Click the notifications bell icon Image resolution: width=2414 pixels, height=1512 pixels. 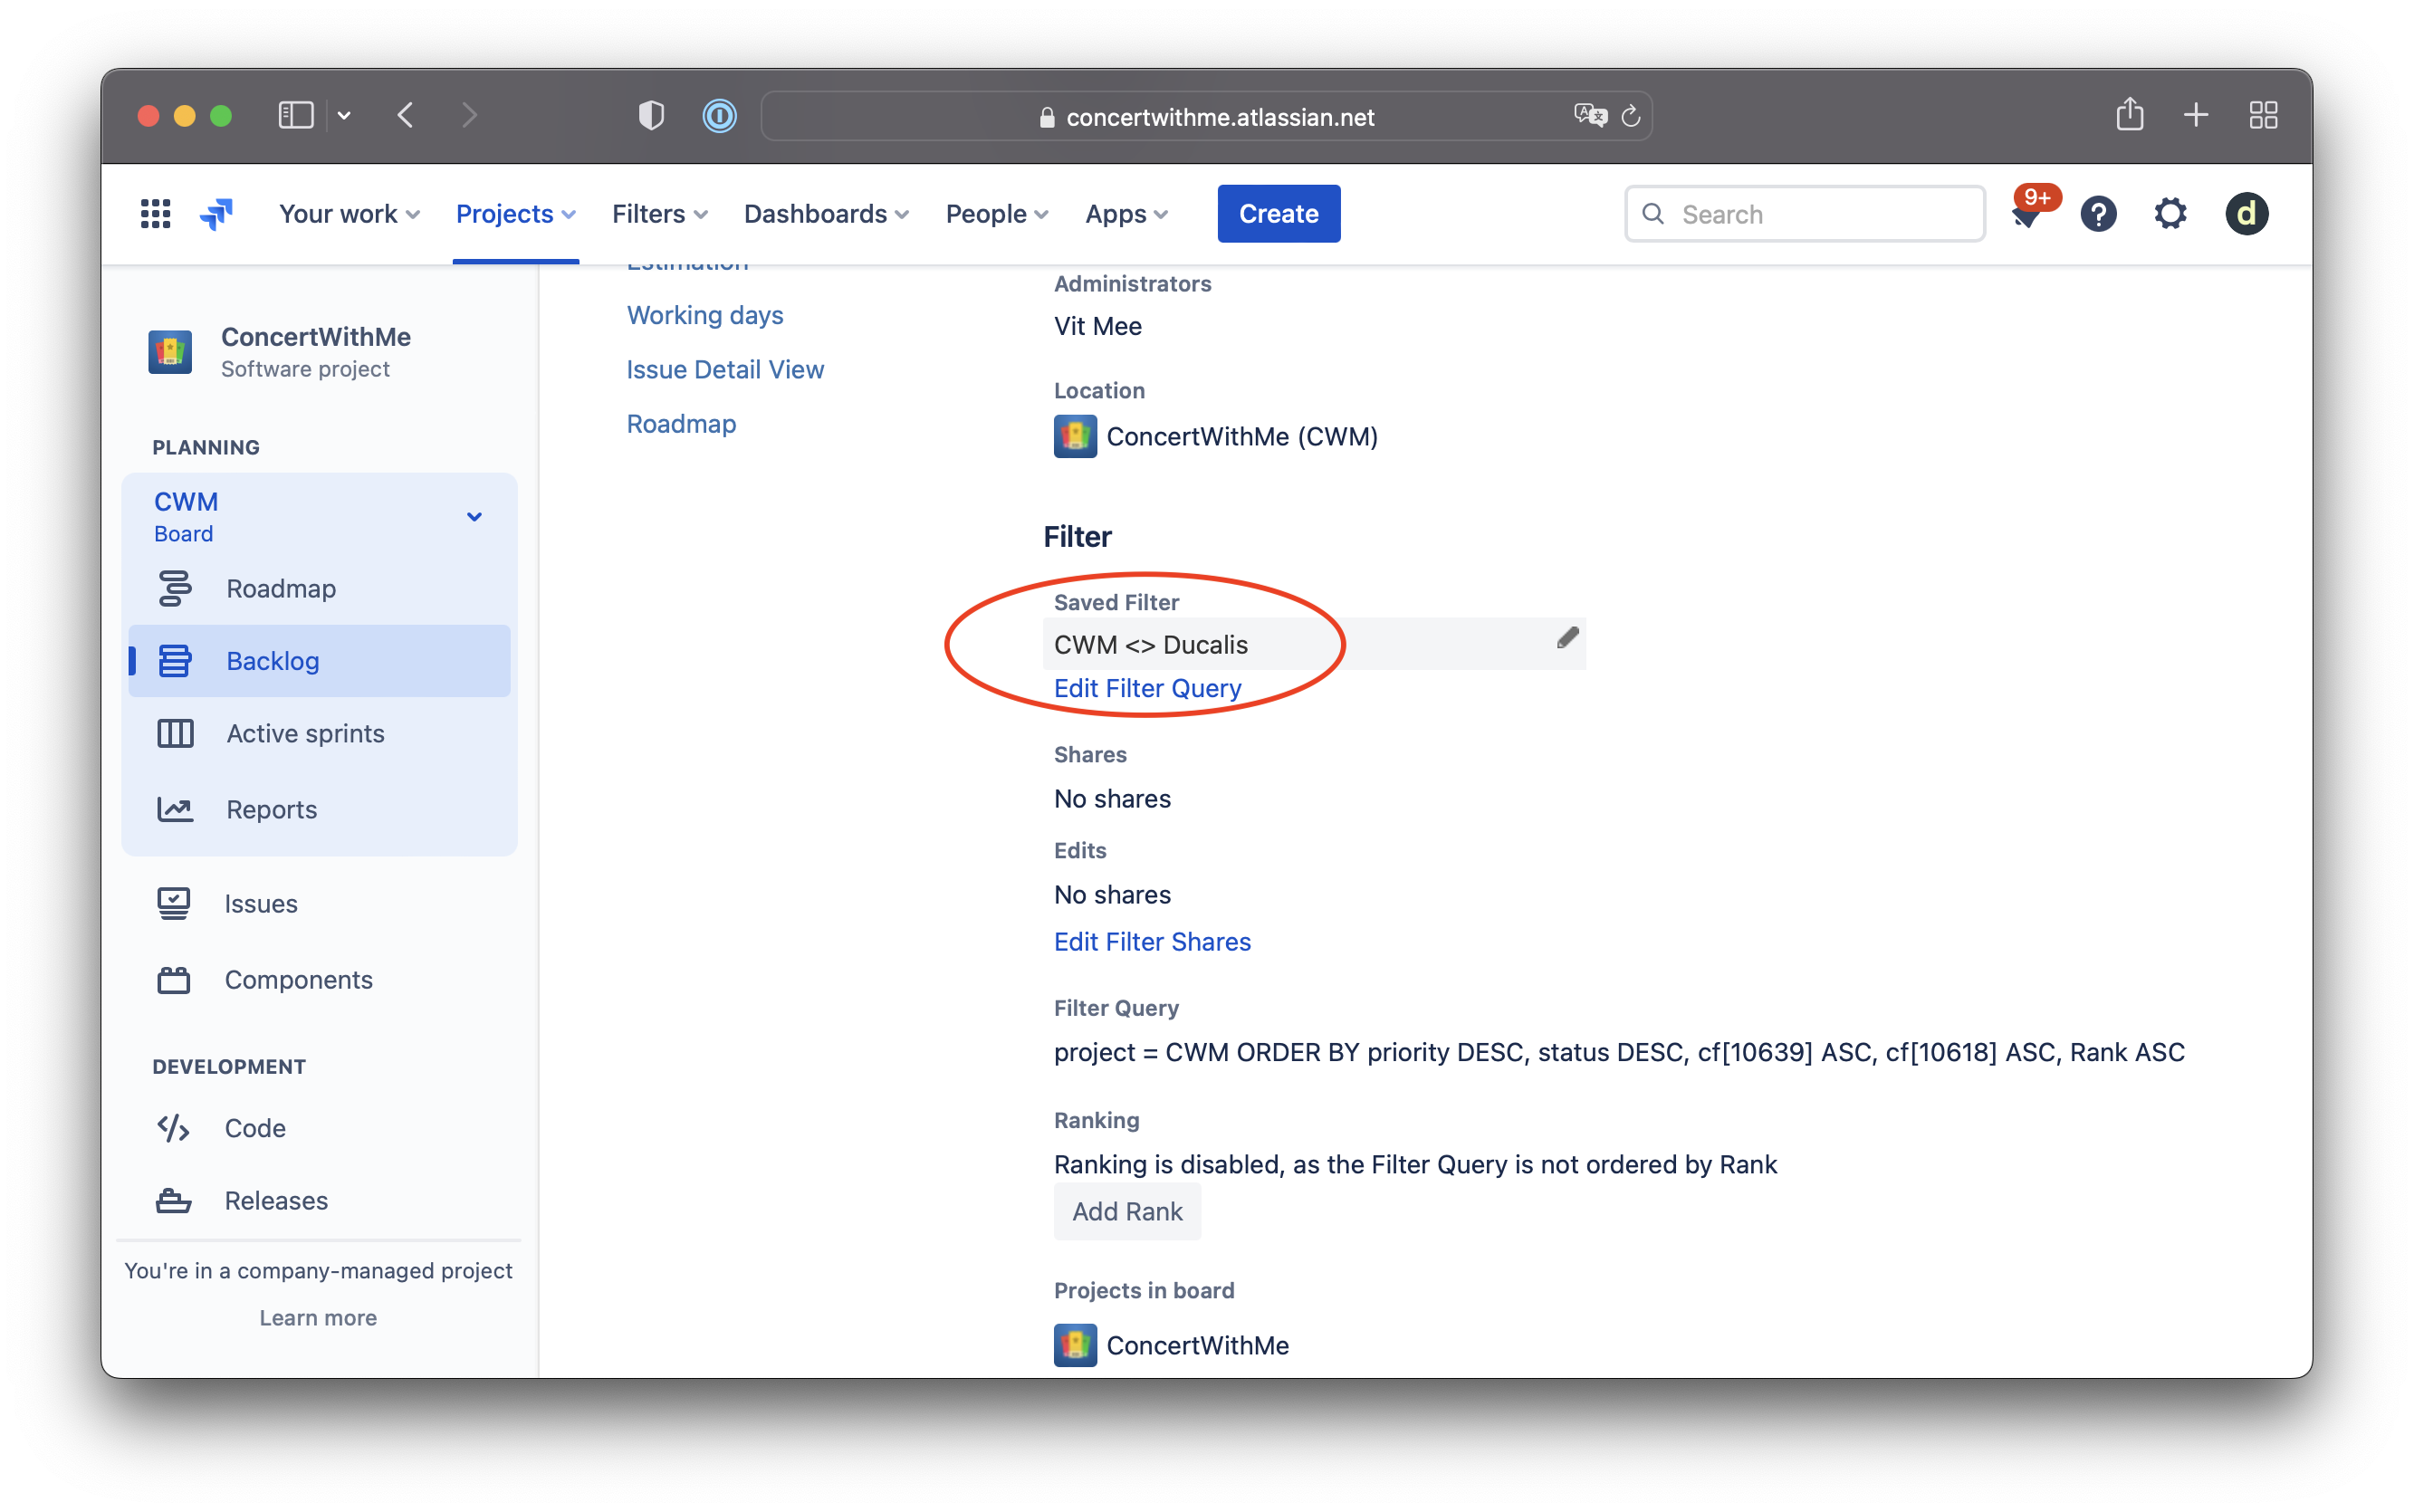tap(2026, 213)
